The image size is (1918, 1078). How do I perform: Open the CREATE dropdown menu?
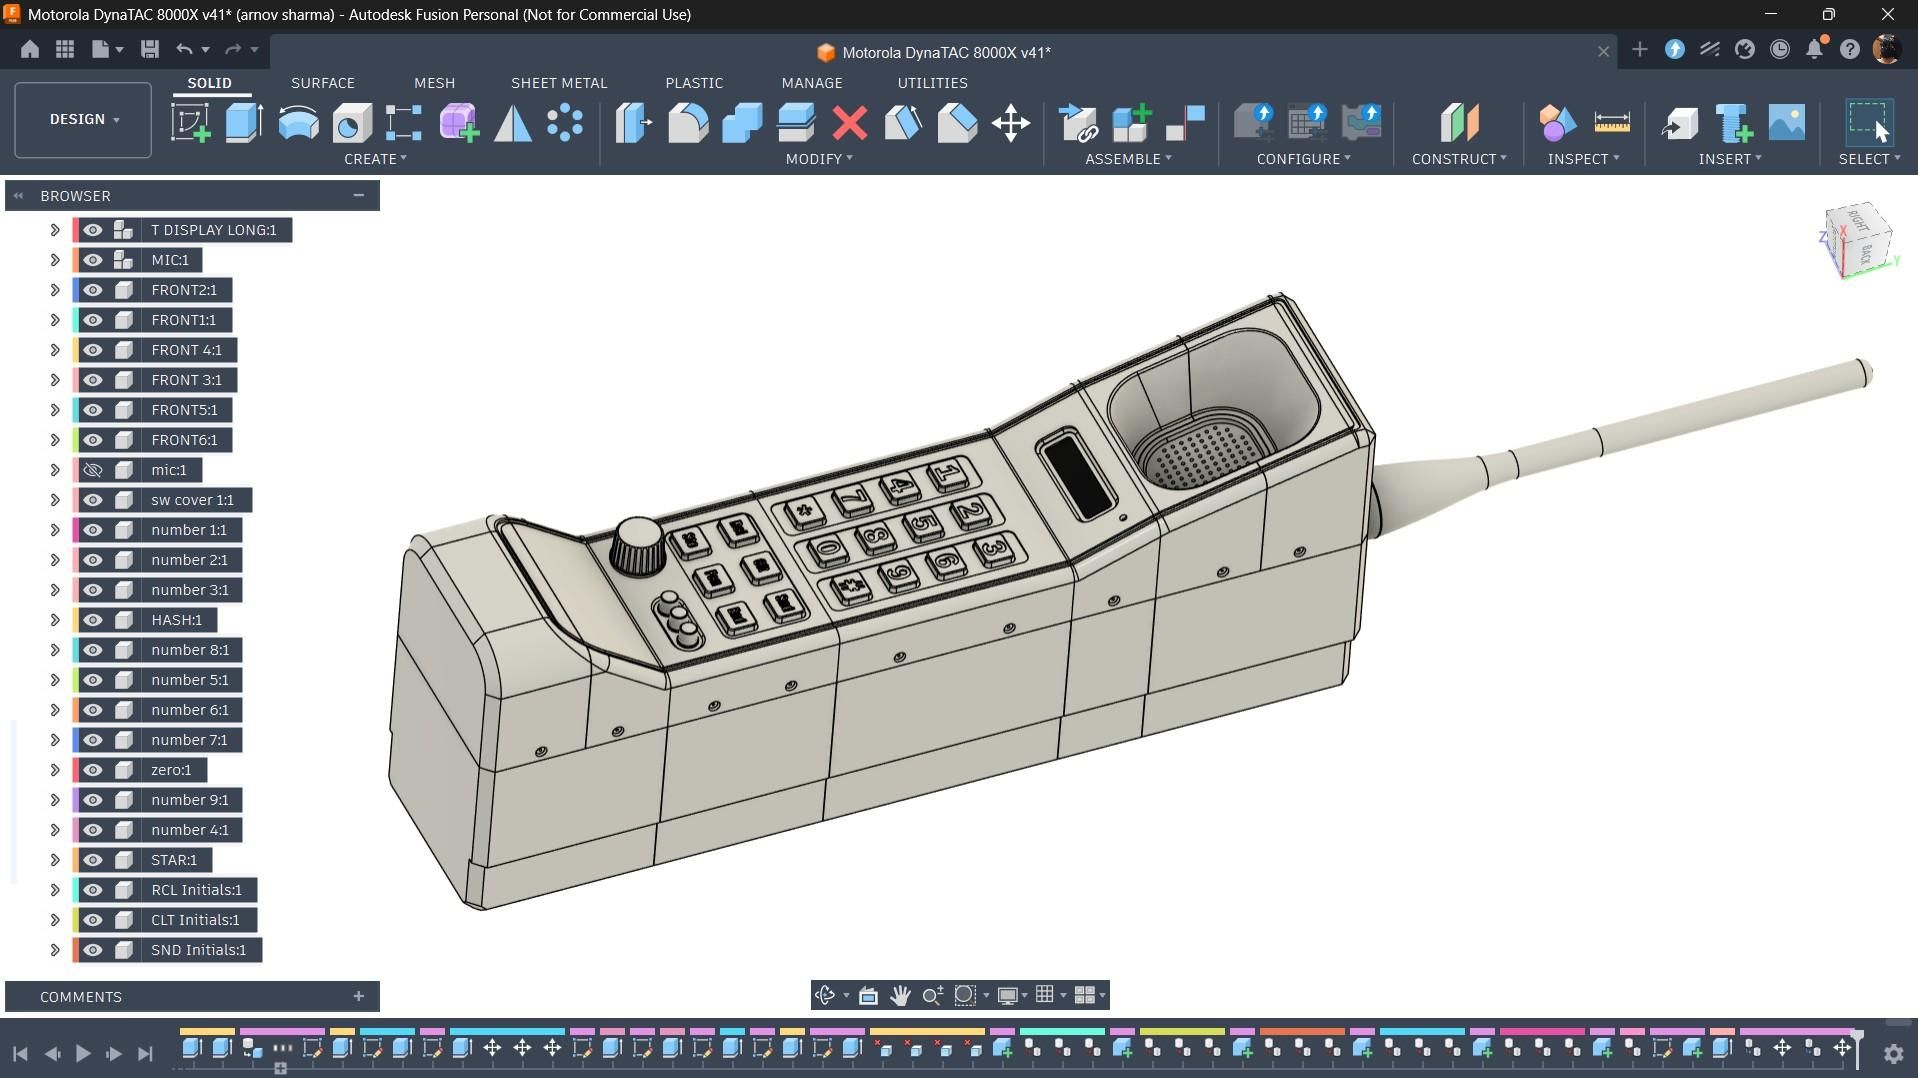click(375, 159)
